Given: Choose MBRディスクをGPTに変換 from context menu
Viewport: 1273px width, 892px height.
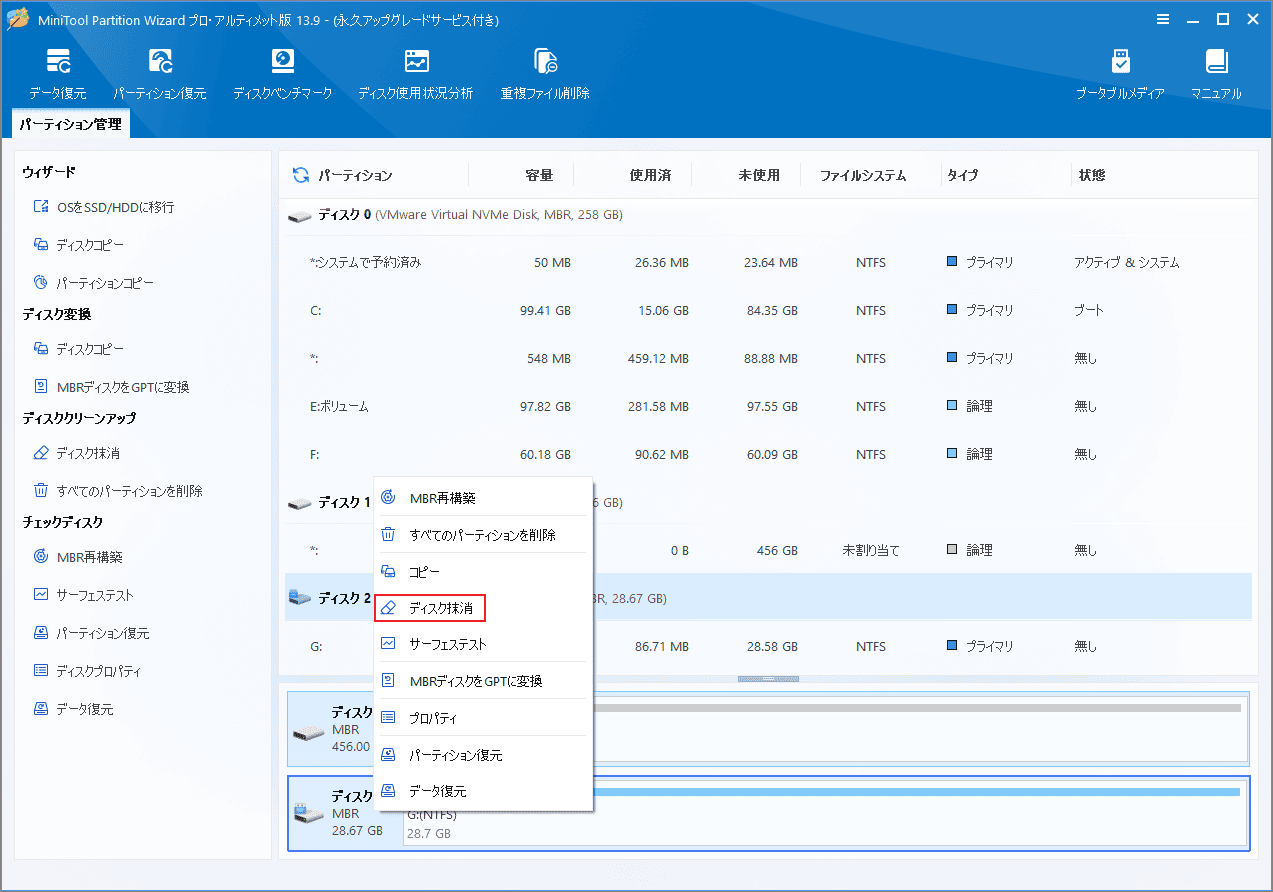Looking at the screenshot, I should (x=483, y=681).
